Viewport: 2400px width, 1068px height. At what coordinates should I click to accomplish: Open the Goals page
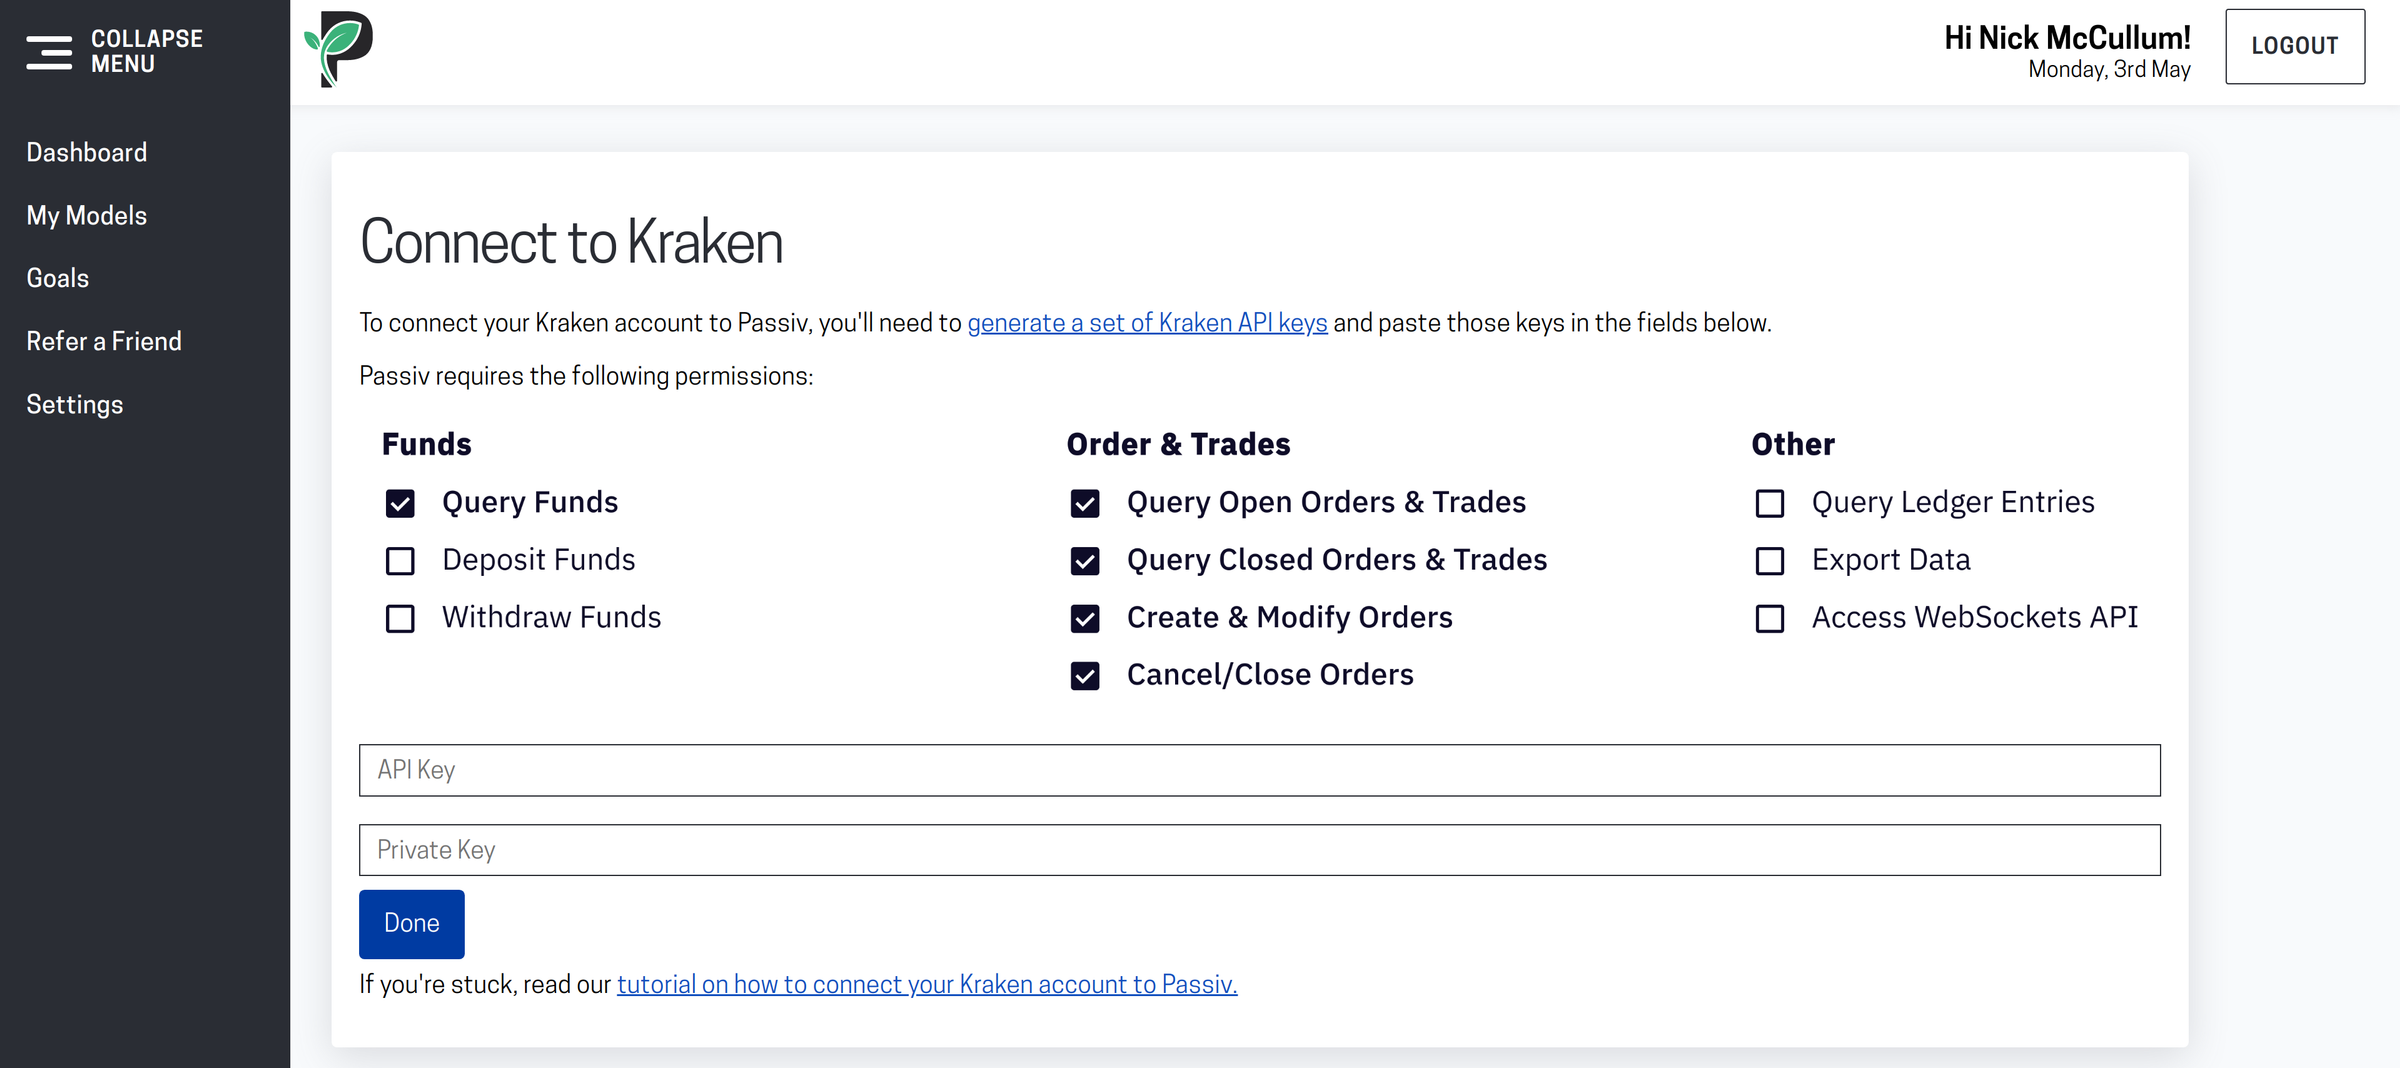coord(57,278)
